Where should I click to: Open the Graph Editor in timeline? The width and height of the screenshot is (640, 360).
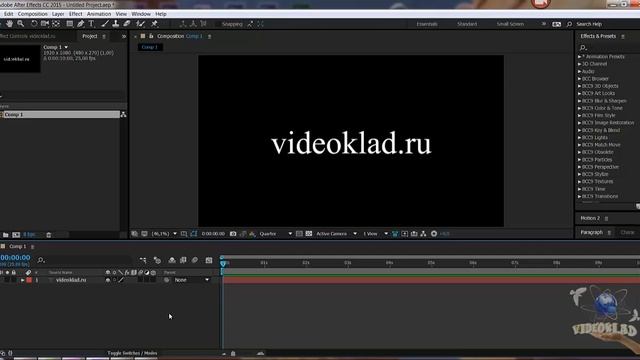coord(209,260)
